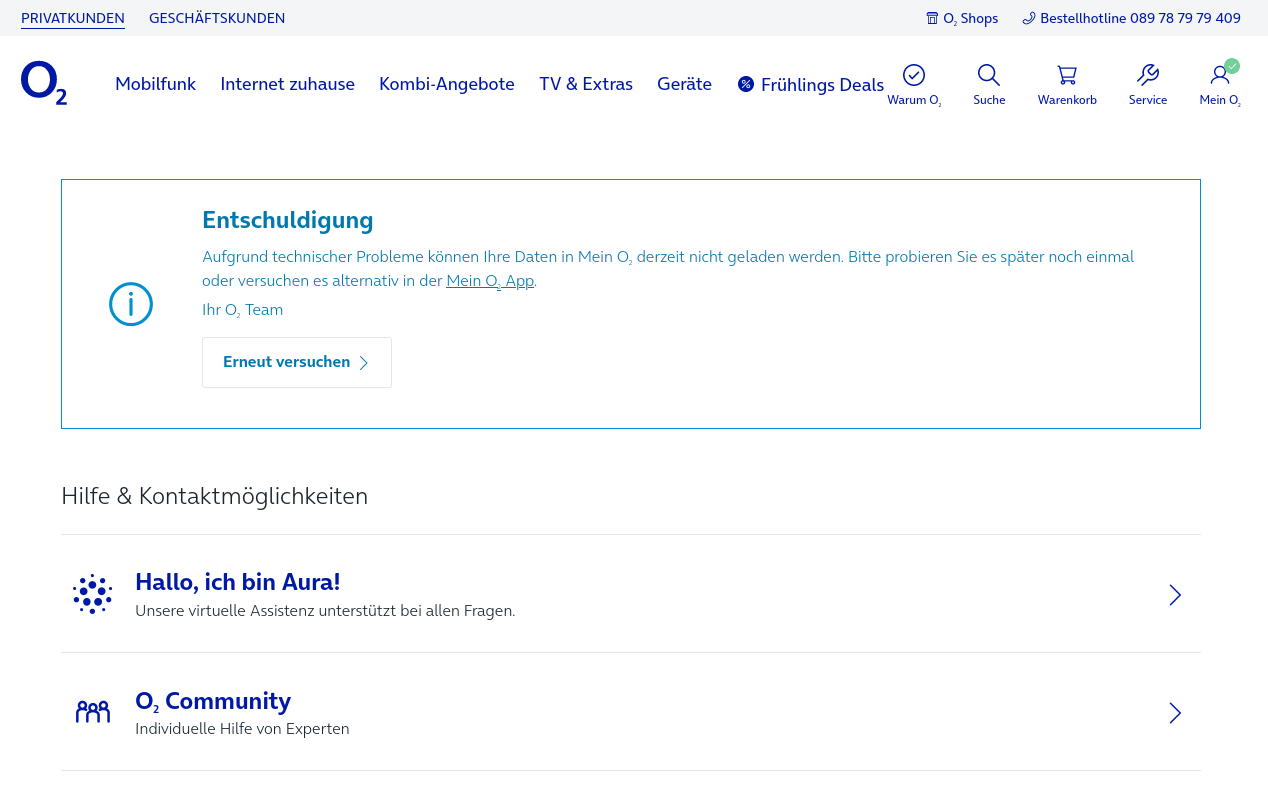Screen dimensions: 1268x808
Task: Click the Aura dotted assistant icon
Action: point(92,594)
